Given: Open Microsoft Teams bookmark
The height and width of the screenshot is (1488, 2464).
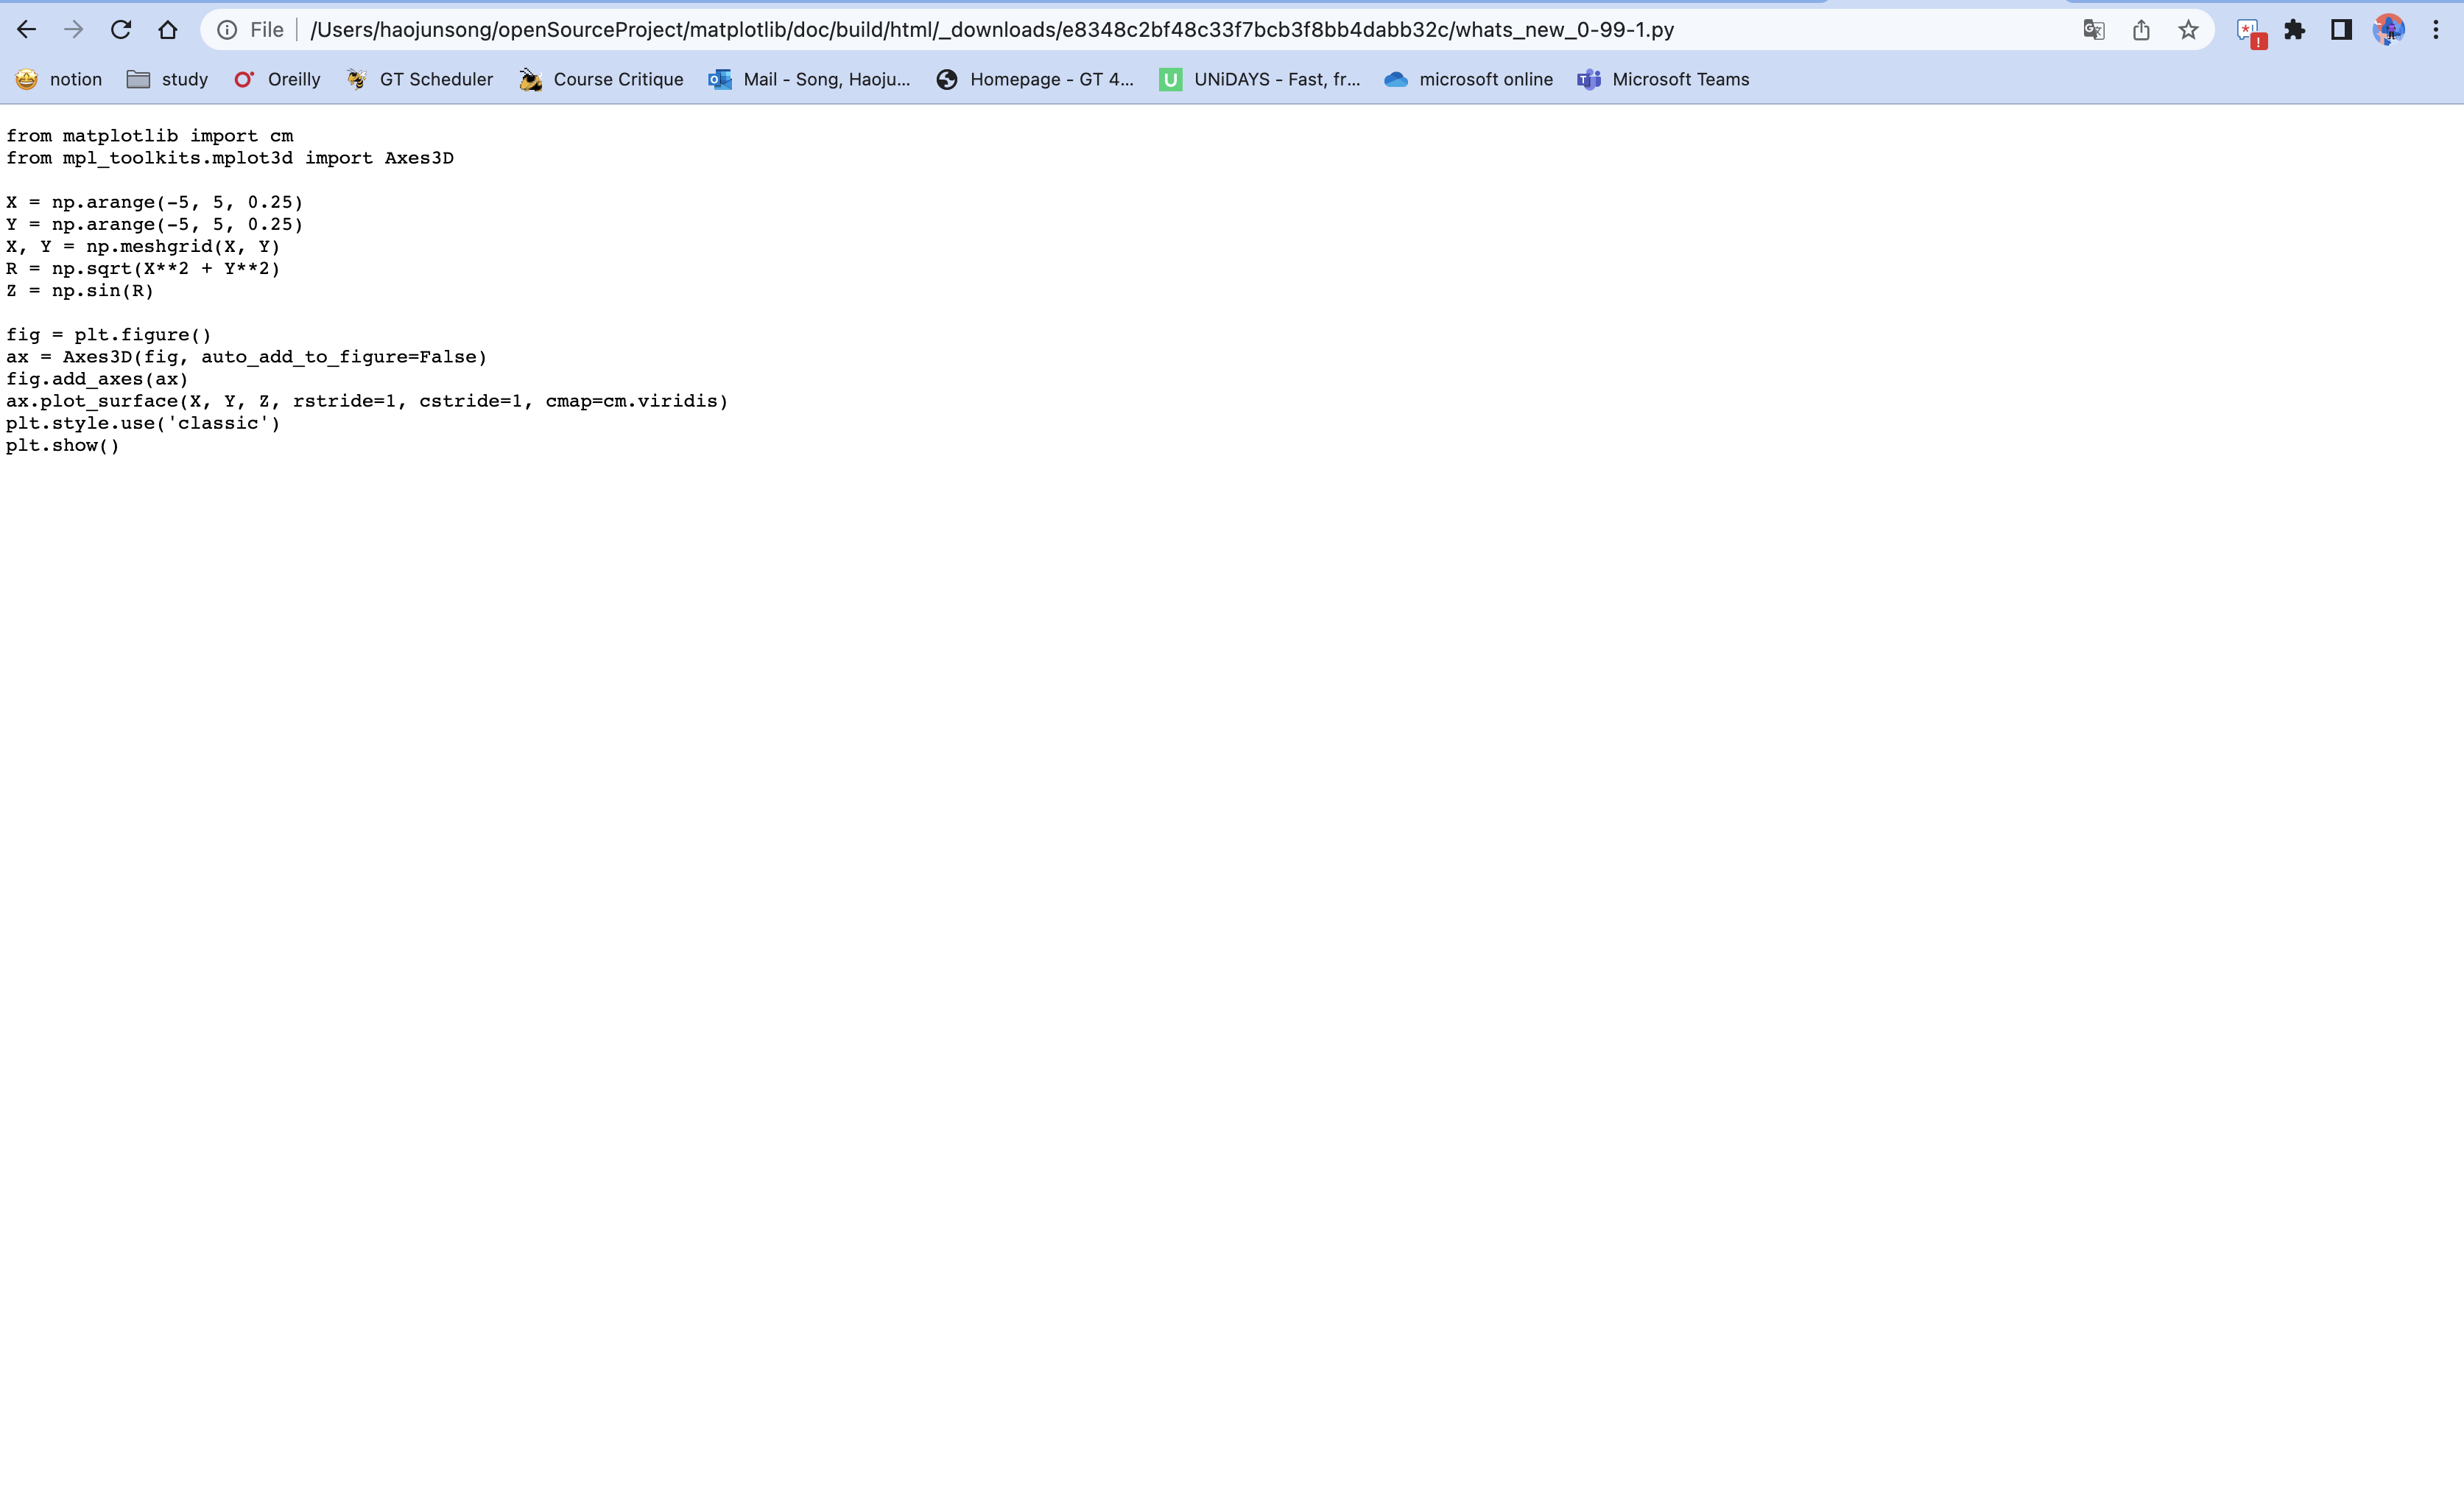Looking at the screenshot, I should pyautogui.click(x=1663, y=79).
